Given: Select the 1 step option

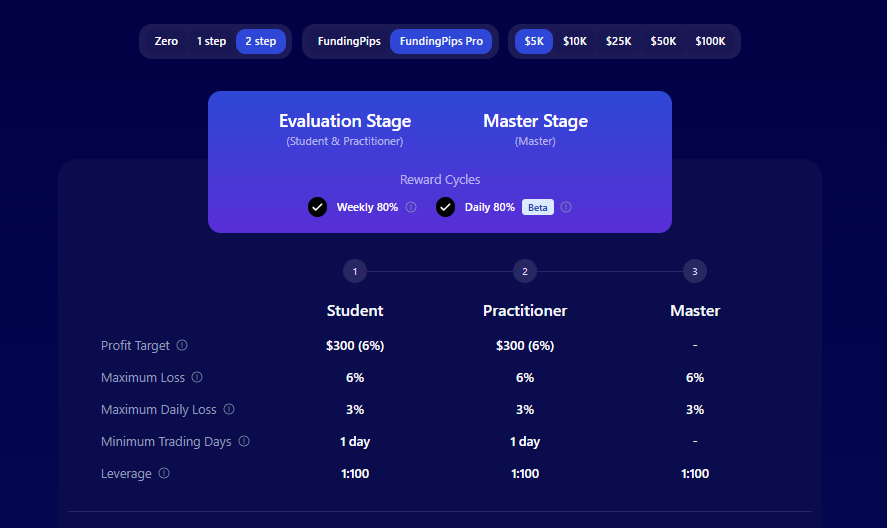Looking at the screenshot, I should [x=211, y=41].
